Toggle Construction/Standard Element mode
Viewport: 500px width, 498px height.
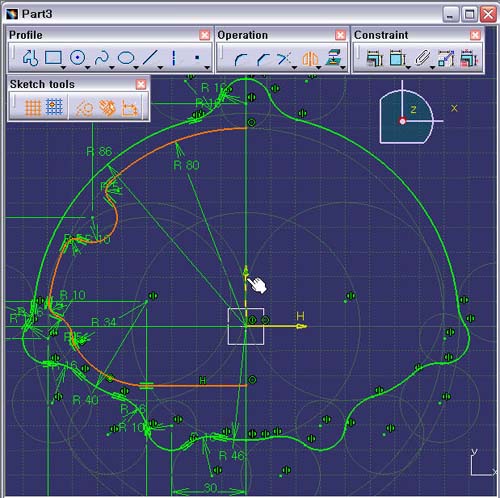(83, 108)
